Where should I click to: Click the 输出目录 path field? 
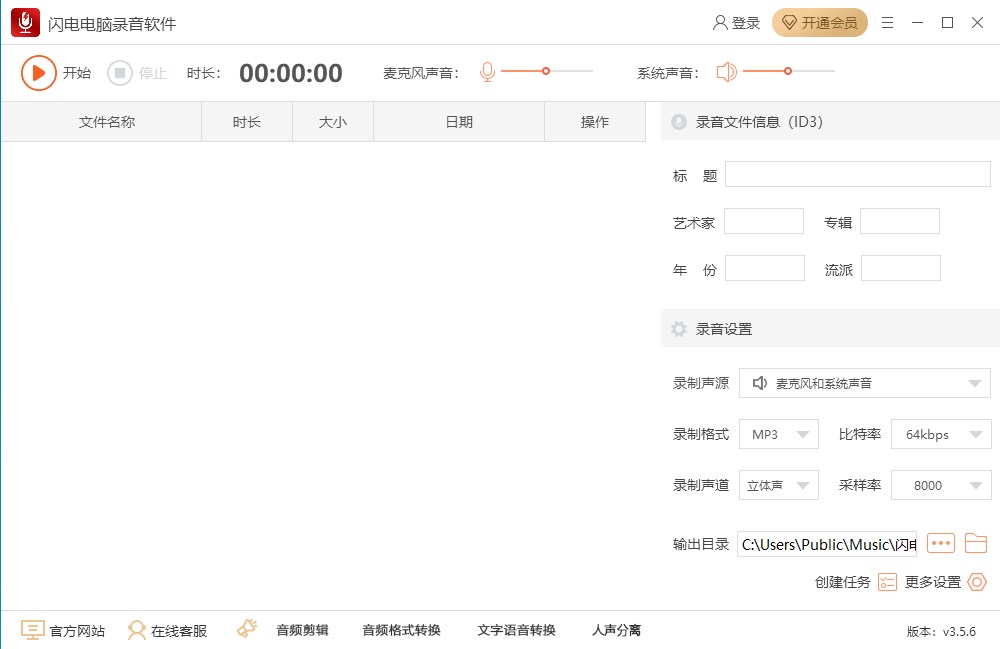point(827,544)
